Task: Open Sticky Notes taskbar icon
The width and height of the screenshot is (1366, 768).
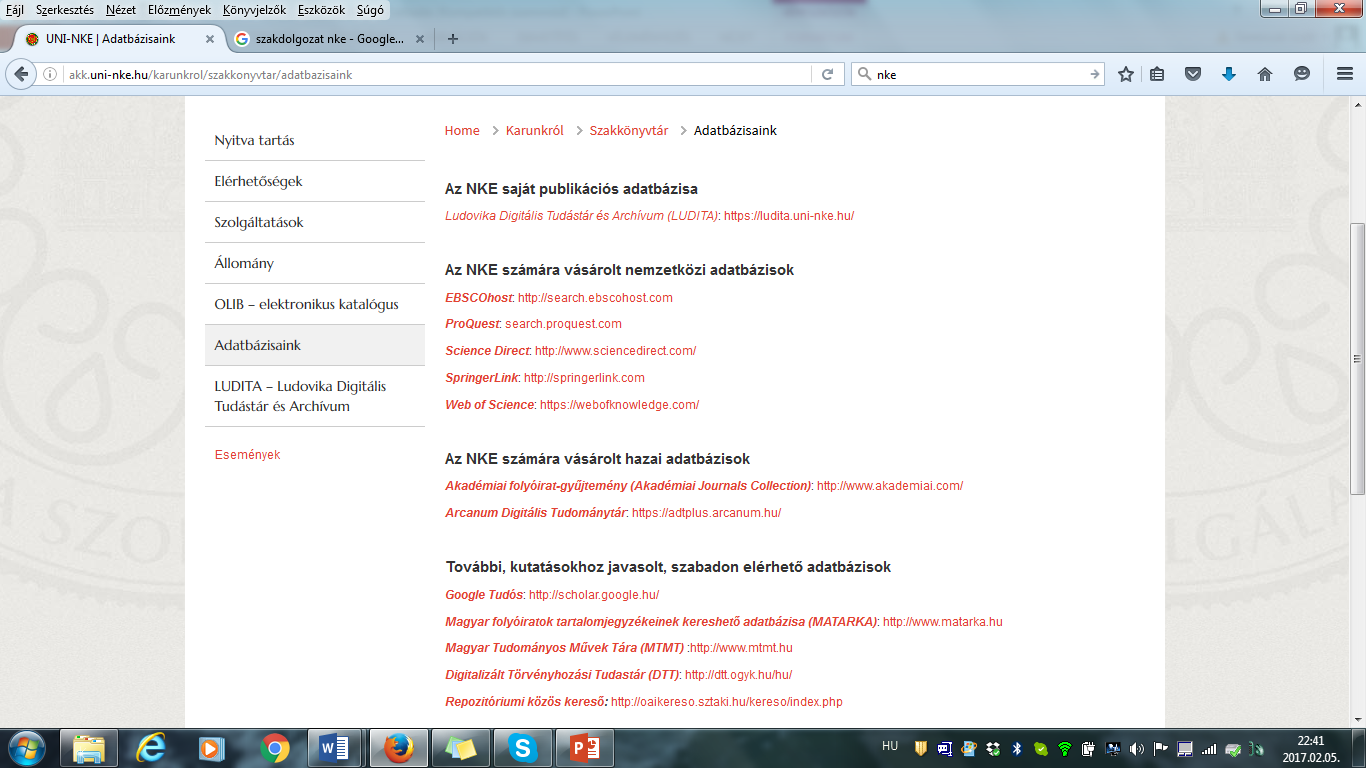Action: pos(459,747)
